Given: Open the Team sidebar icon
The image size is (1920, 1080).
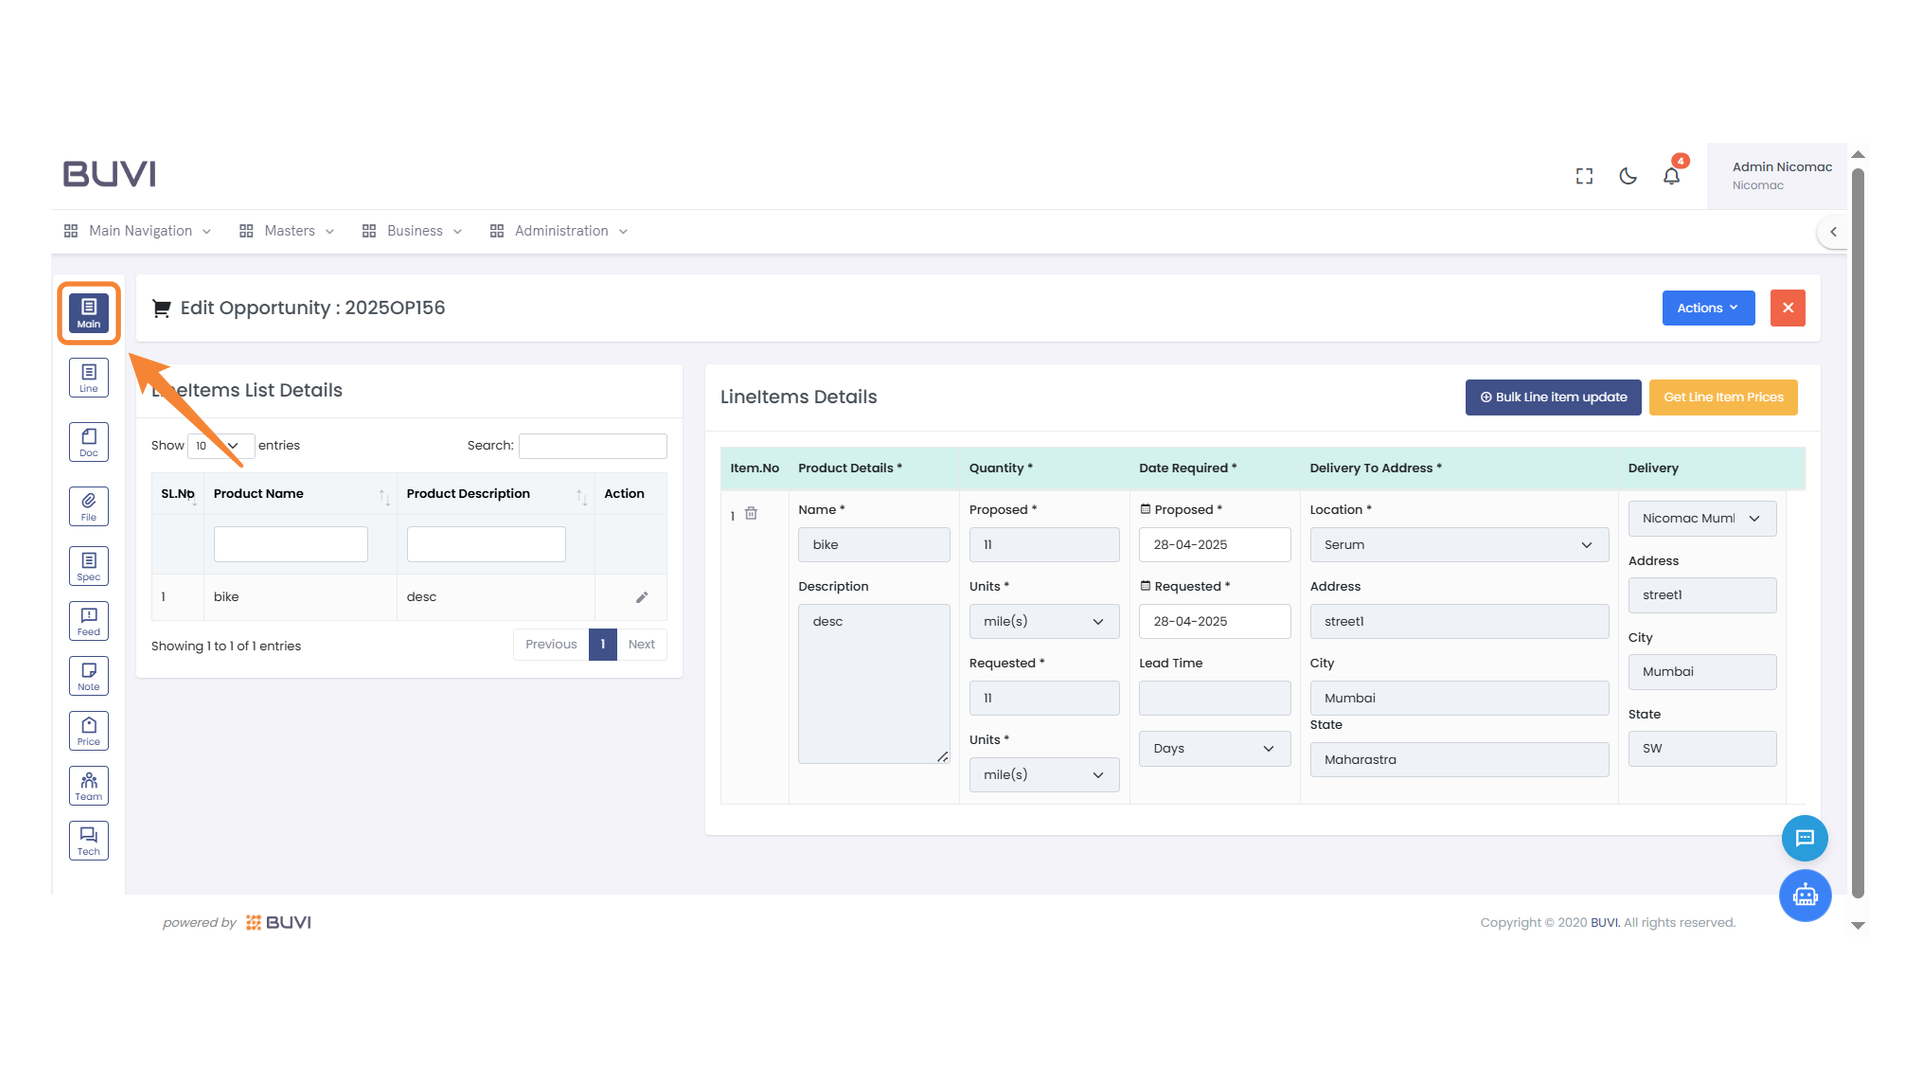Looking at the screenshot, I should (88, 786).
